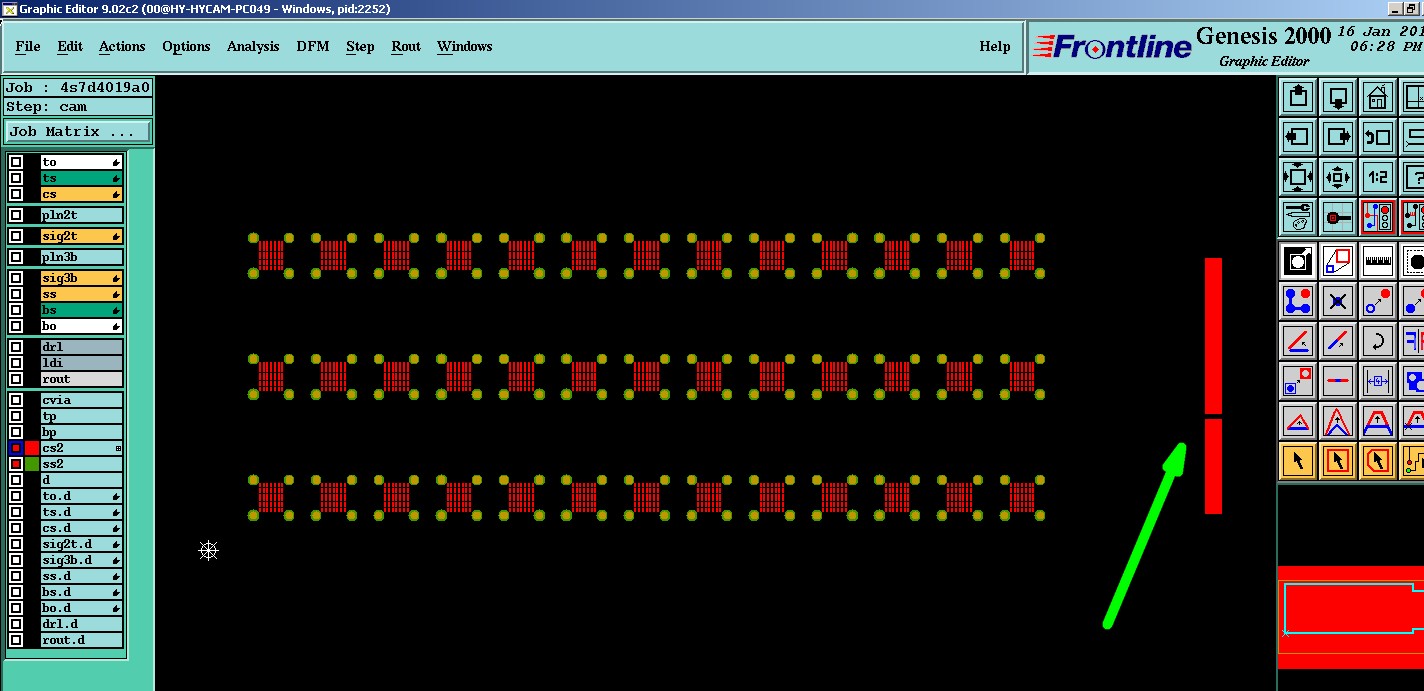Image resolution: width=1424 pixels, height=691 pixels.
Task: Click the blue and red squares copy icon
Action: click(1298, 381)
